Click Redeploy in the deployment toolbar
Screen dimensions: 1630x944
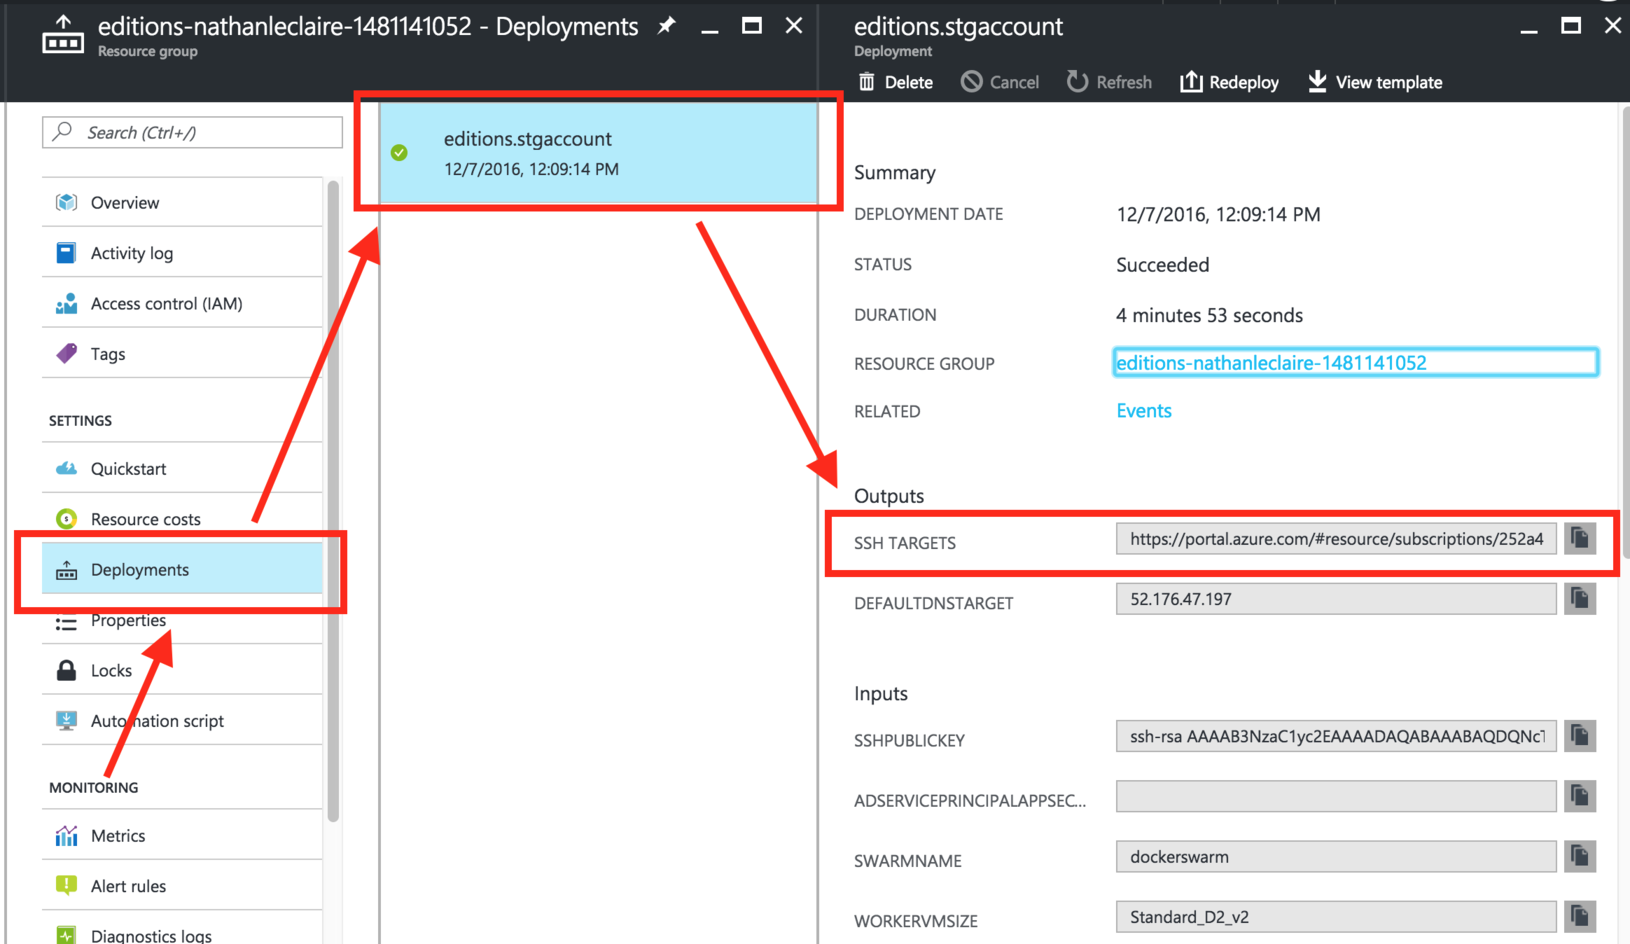(x=1229, y=82)
